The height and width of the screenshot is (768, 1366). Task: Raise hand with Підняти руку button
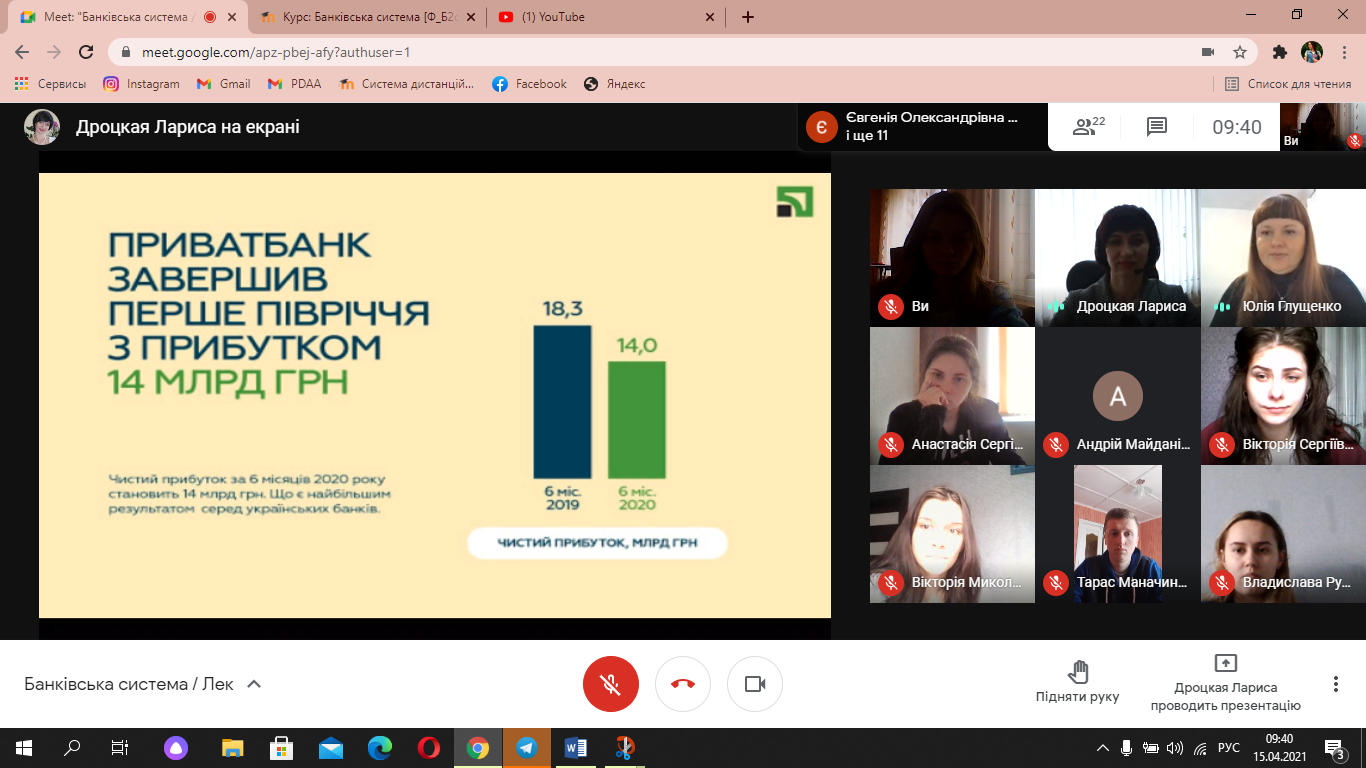[x=1077, y=682]
